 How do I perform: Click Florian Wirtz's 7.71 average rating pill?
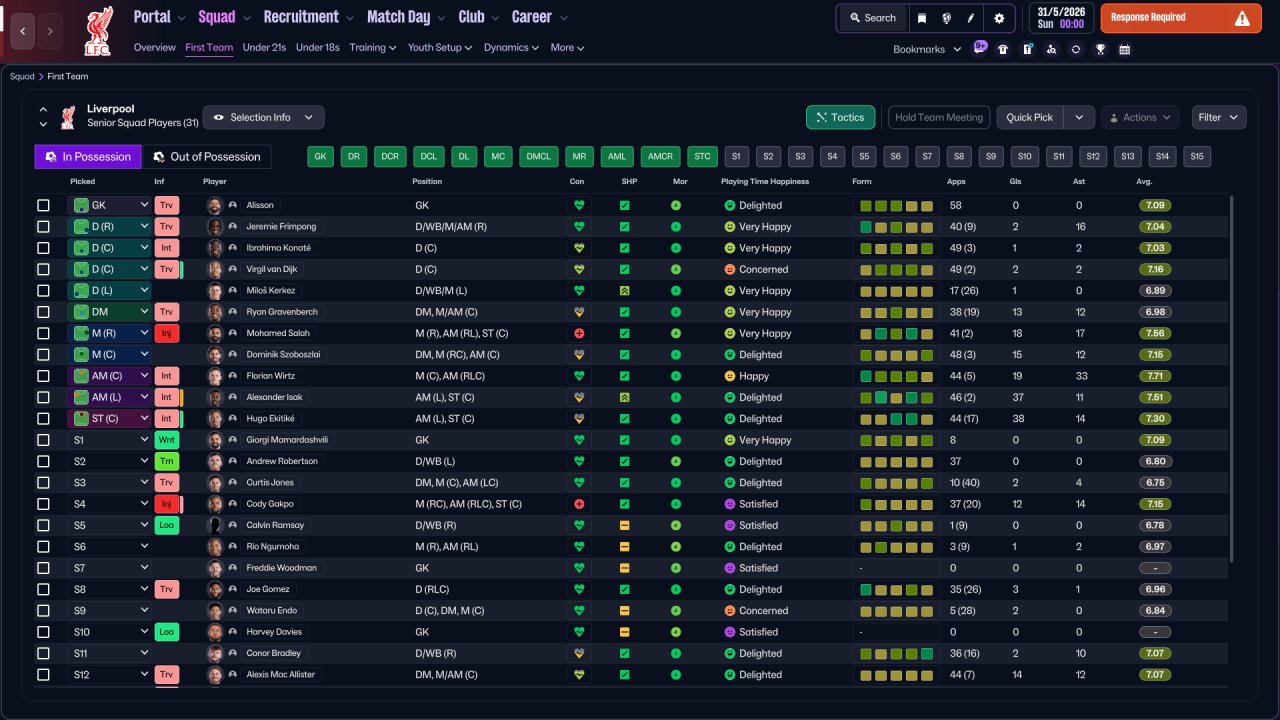(1155, 376)
